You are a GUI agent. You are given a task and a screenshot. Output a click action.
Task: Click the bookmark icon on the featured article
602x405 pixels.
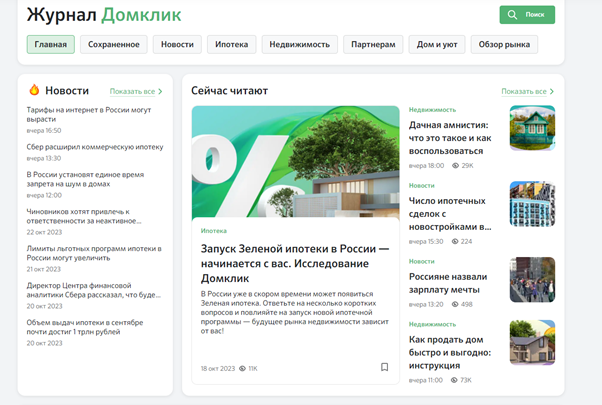[384, 367]
